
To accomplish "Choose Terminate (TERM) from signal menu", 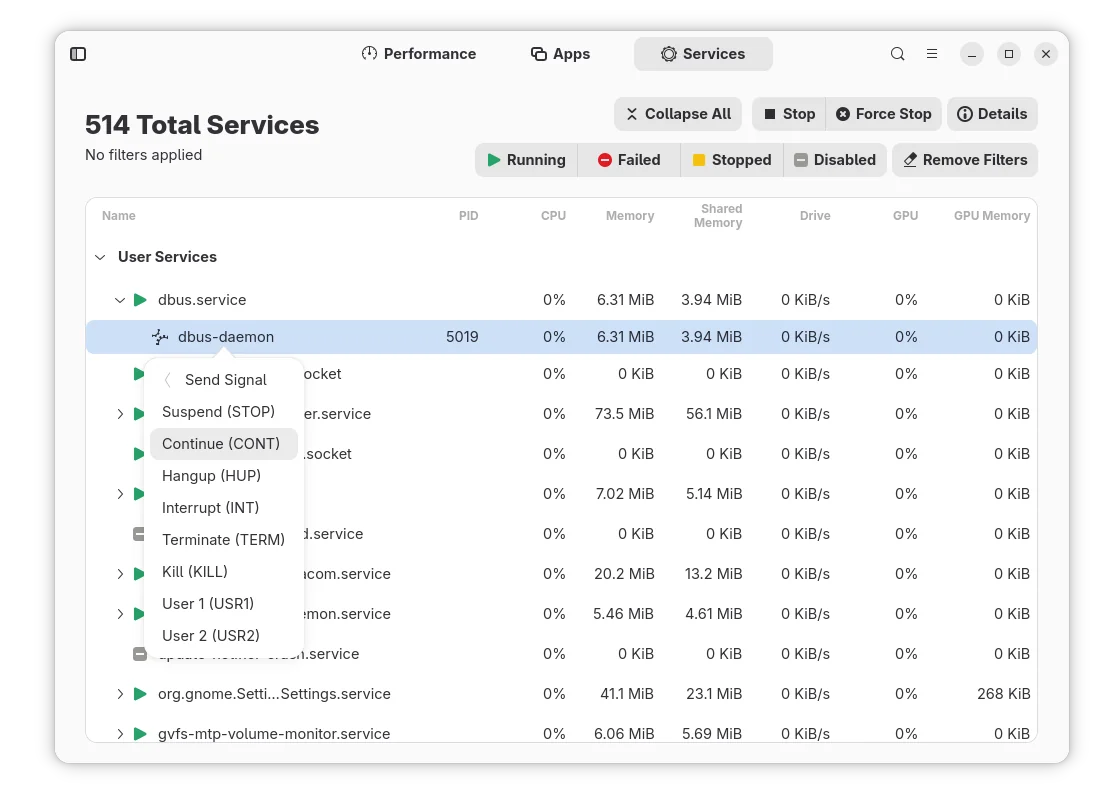I will coord(223,540).
